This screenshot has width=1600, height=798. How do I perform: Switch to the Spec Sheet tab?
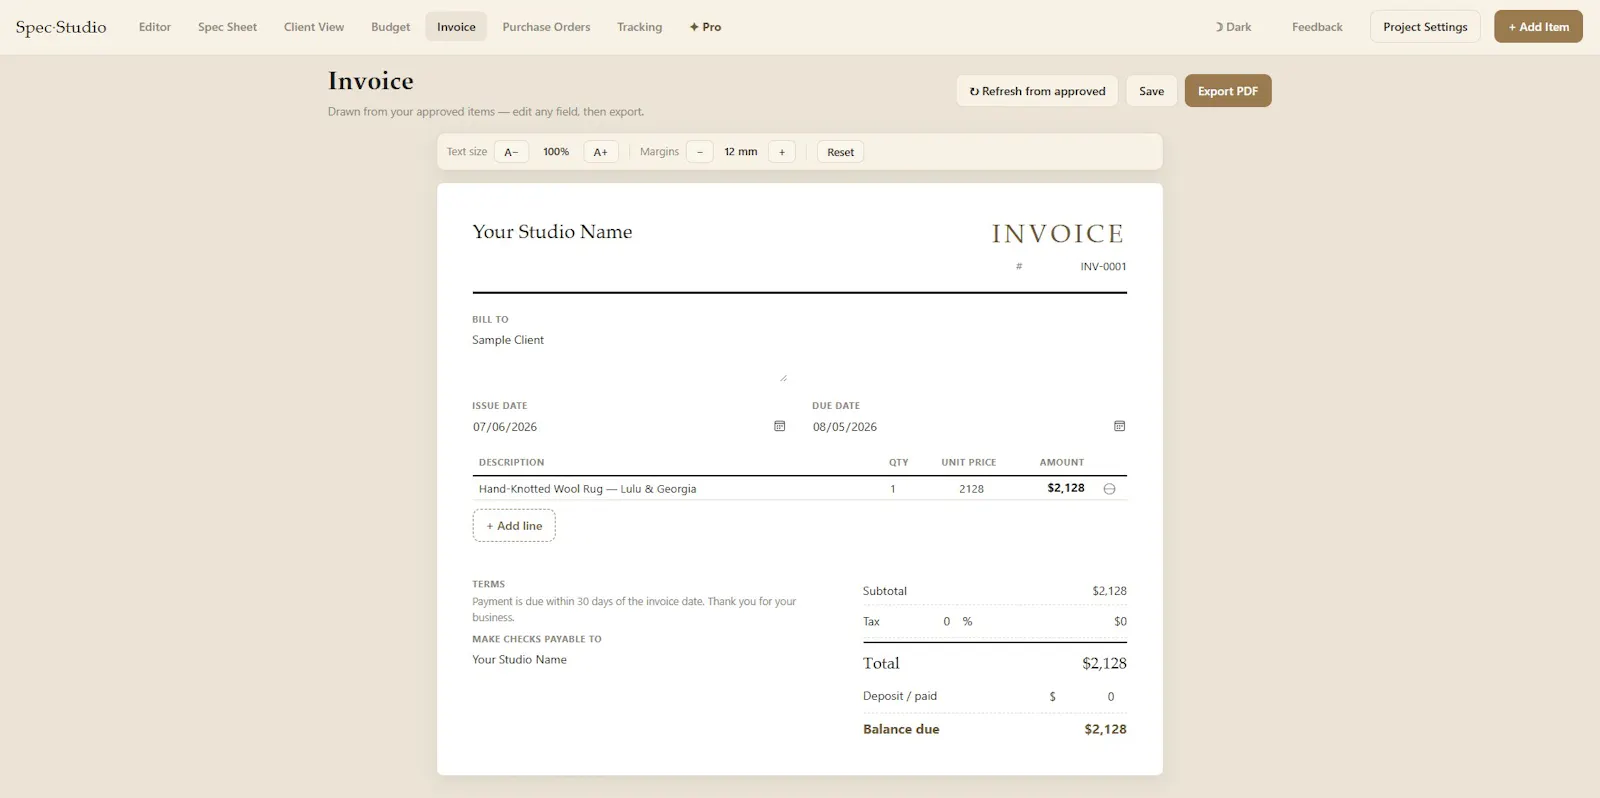tap(227, 27)
